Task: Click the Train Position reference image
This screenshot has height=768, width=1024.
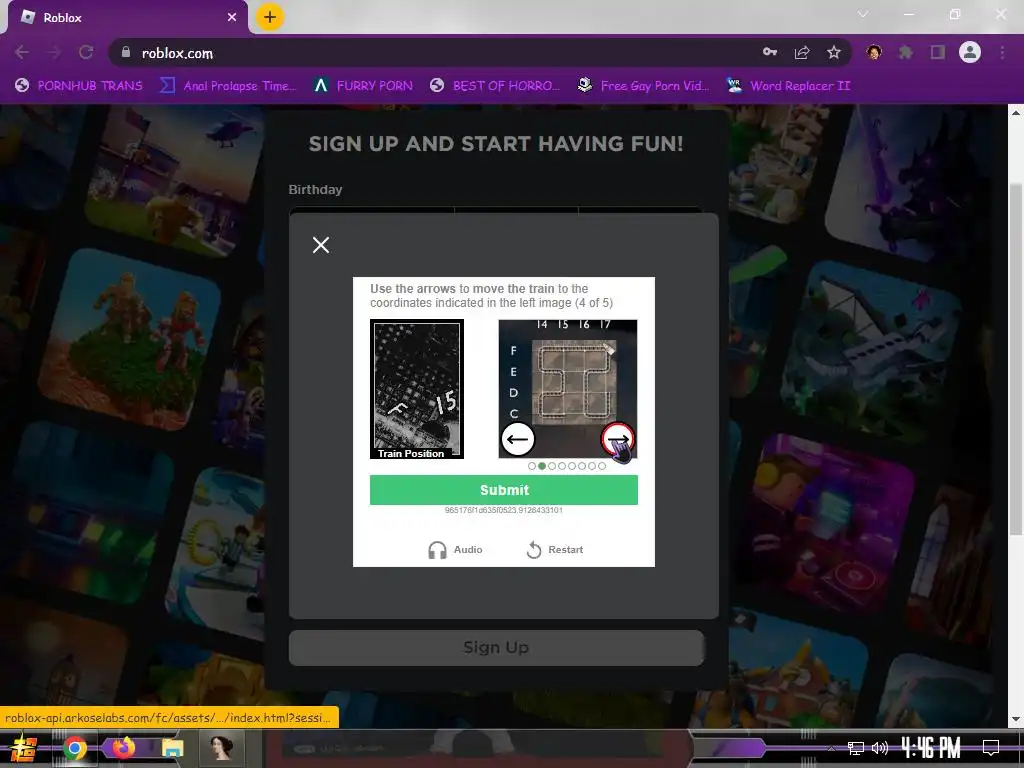Action: 417,389
